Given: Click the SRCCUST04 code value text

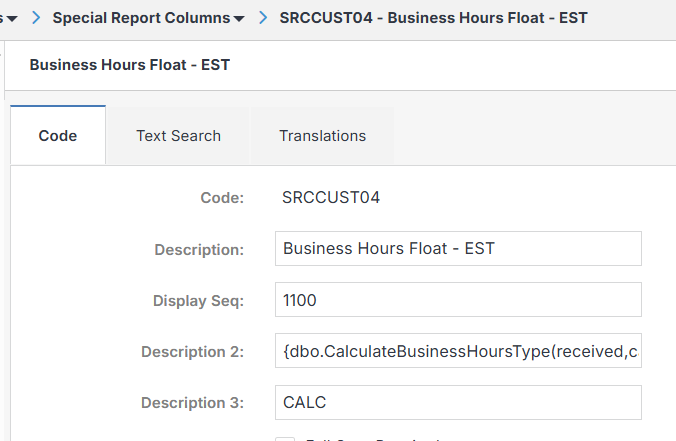Looking at the screenshot, I should 331,197.
